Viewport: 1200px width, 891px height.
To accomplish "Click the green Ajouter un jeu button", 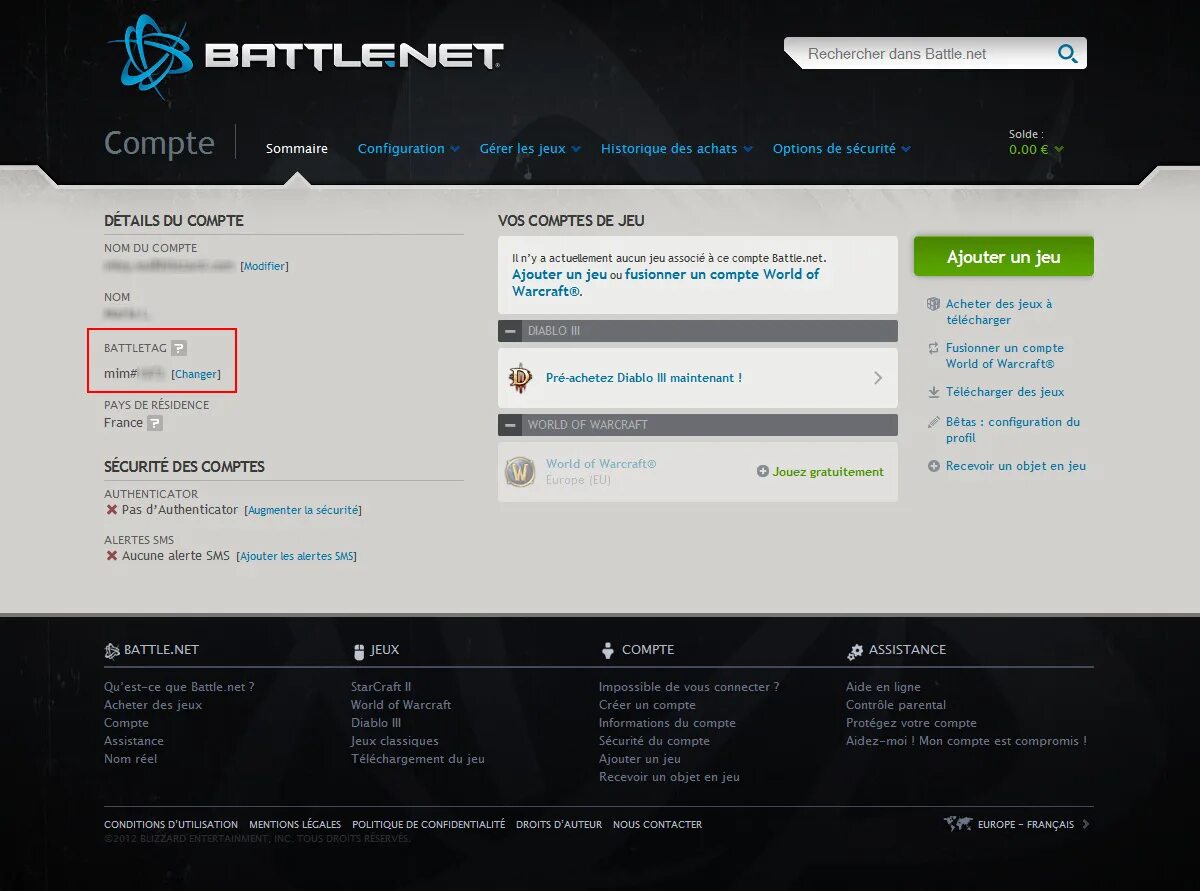I will (x=1003, y=256).
